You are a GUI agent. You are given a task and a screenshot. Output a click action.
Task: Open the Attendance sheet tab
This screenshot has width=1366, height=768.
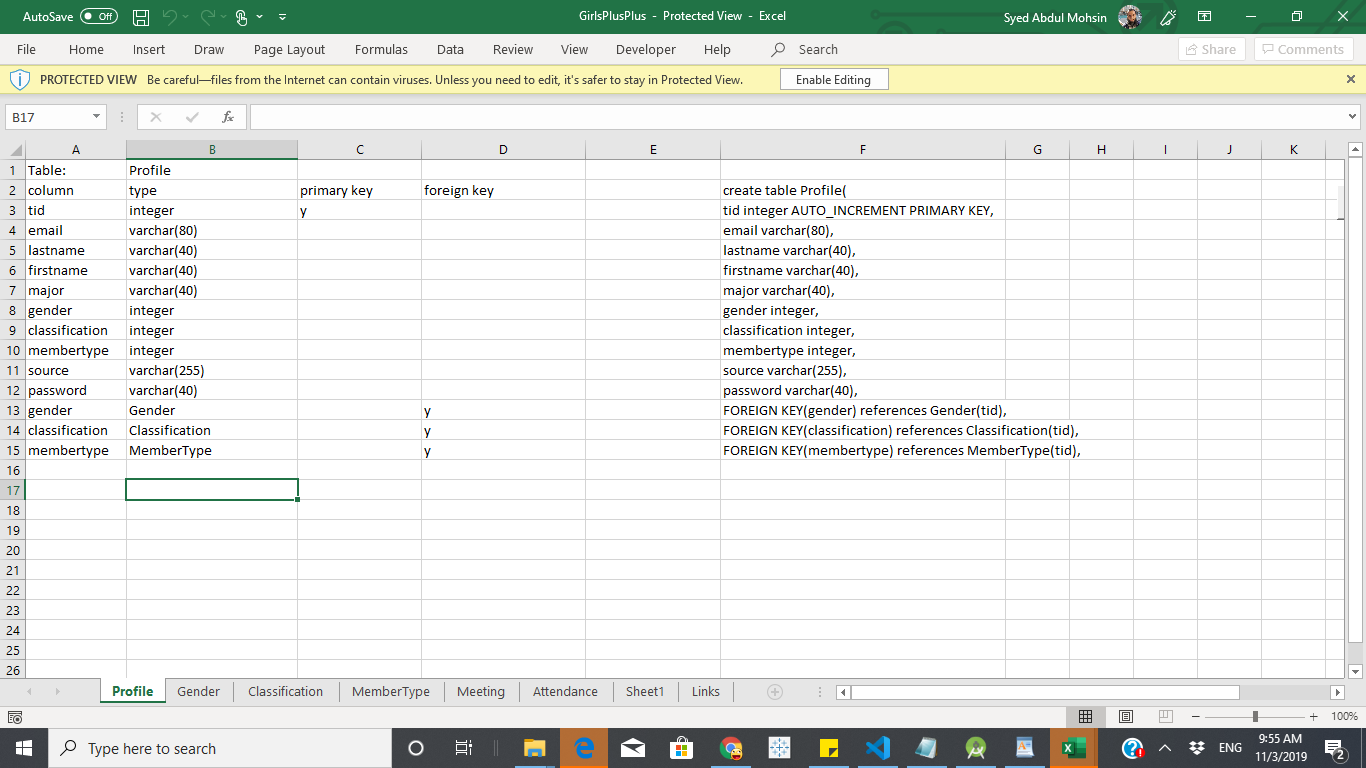click(565, 691)
